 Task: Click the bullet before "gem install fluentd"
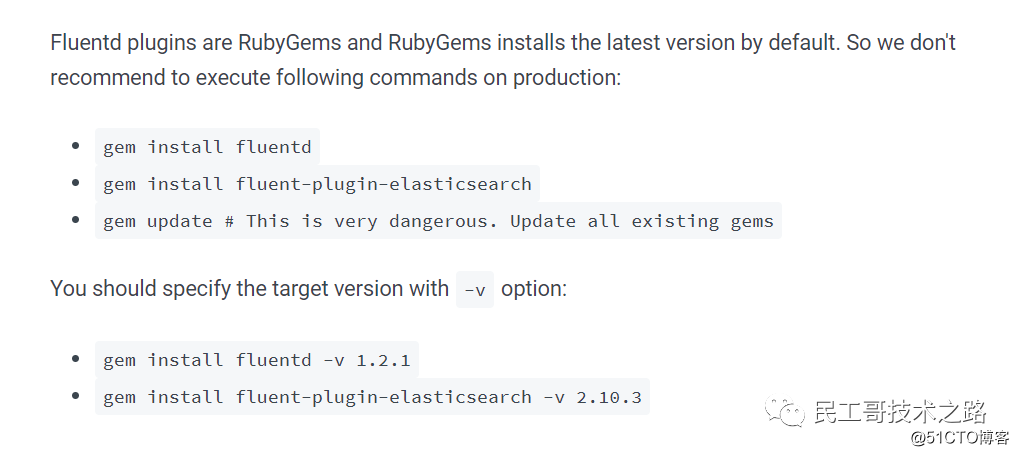point(75,147)
